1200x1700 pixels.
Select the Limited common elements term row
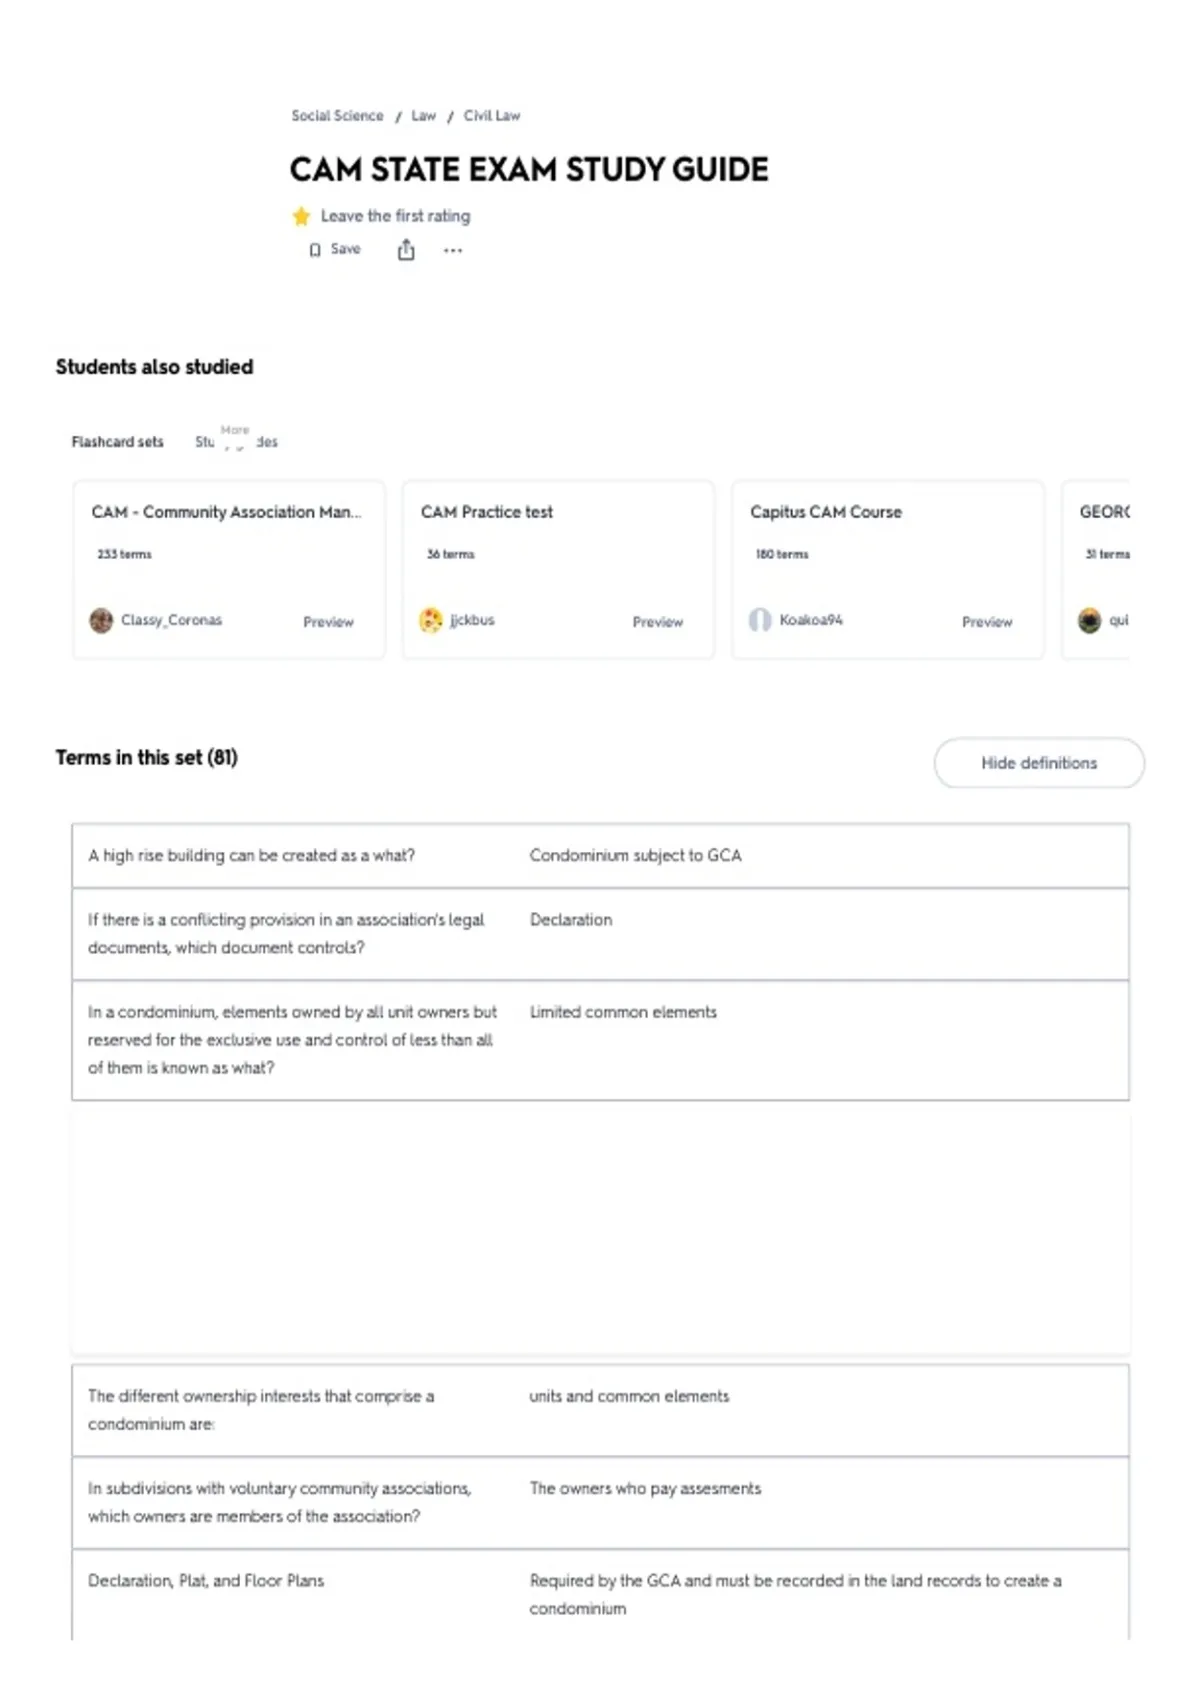click(600, 1040)
